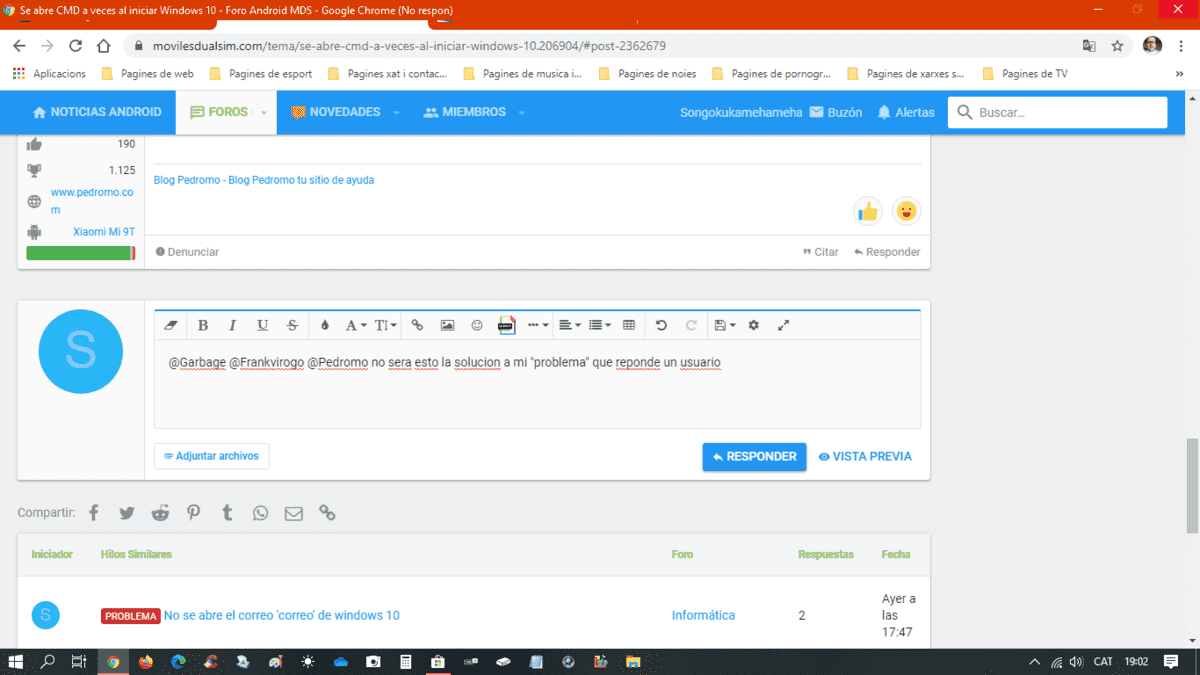Open the Alertas notifications
This screenshot has height=675, width=1200.
click(906, 113)
